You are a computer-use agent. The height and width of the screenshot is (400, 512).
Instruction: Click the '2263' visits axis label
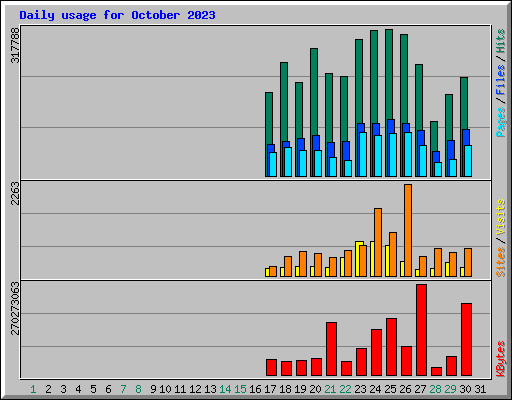pos(15,193)
